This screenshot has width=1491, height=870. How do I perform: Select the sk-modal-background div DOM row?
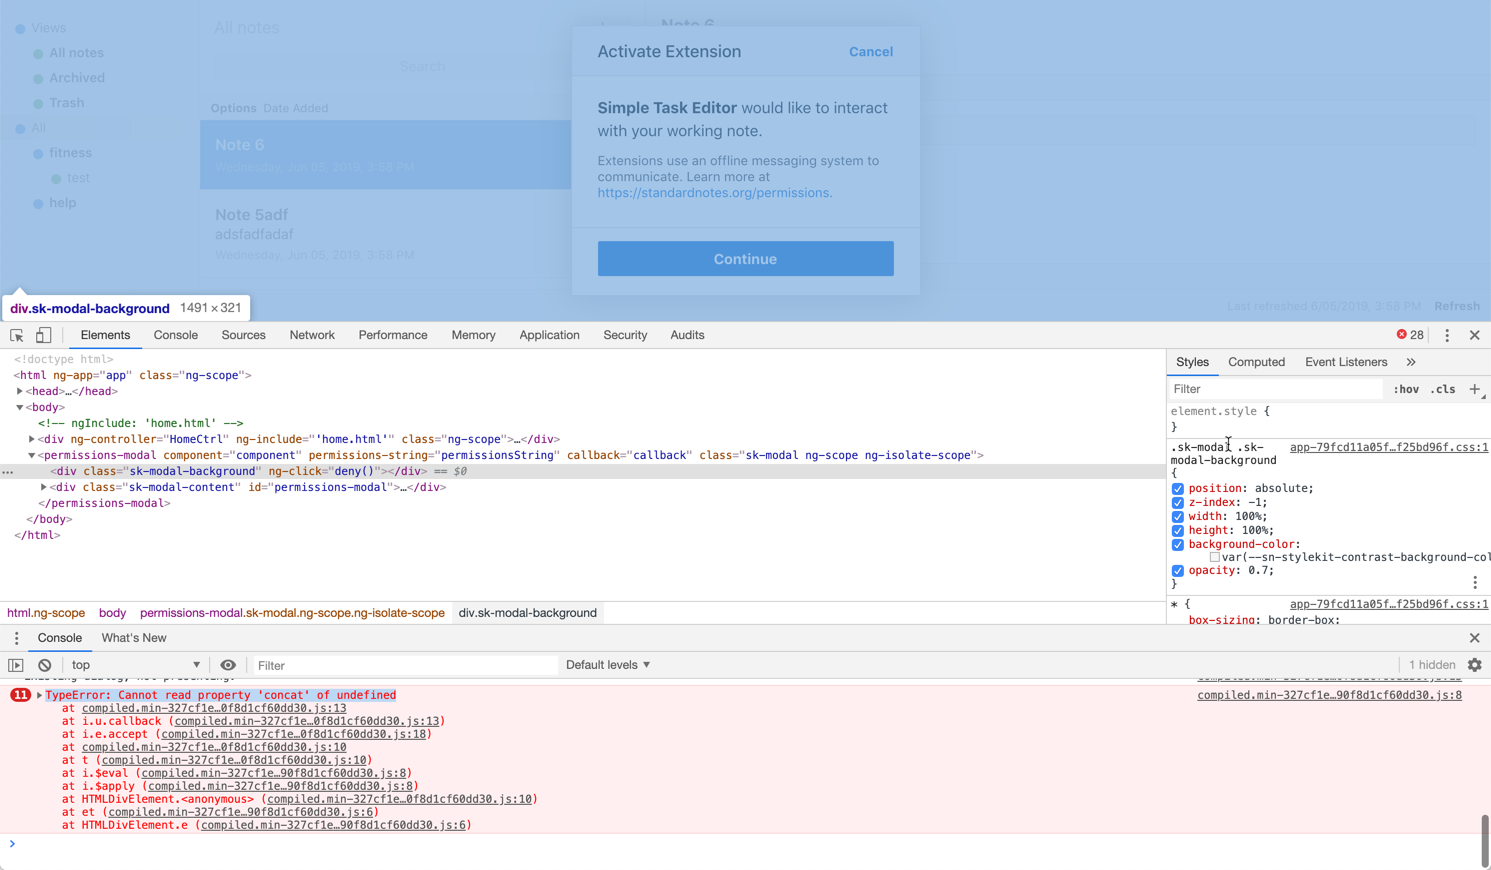click(583, 471)
